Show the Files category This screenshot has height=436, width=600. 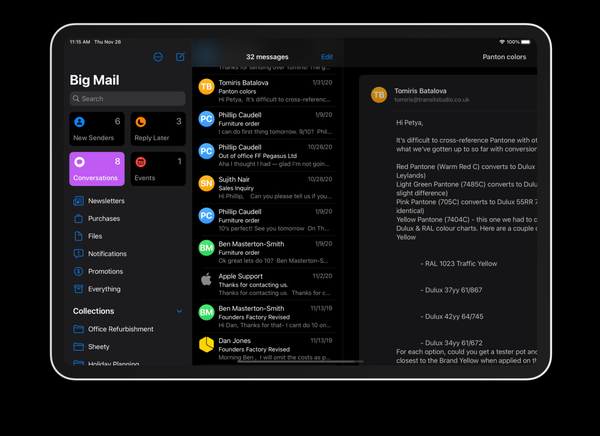coord(95,236)
